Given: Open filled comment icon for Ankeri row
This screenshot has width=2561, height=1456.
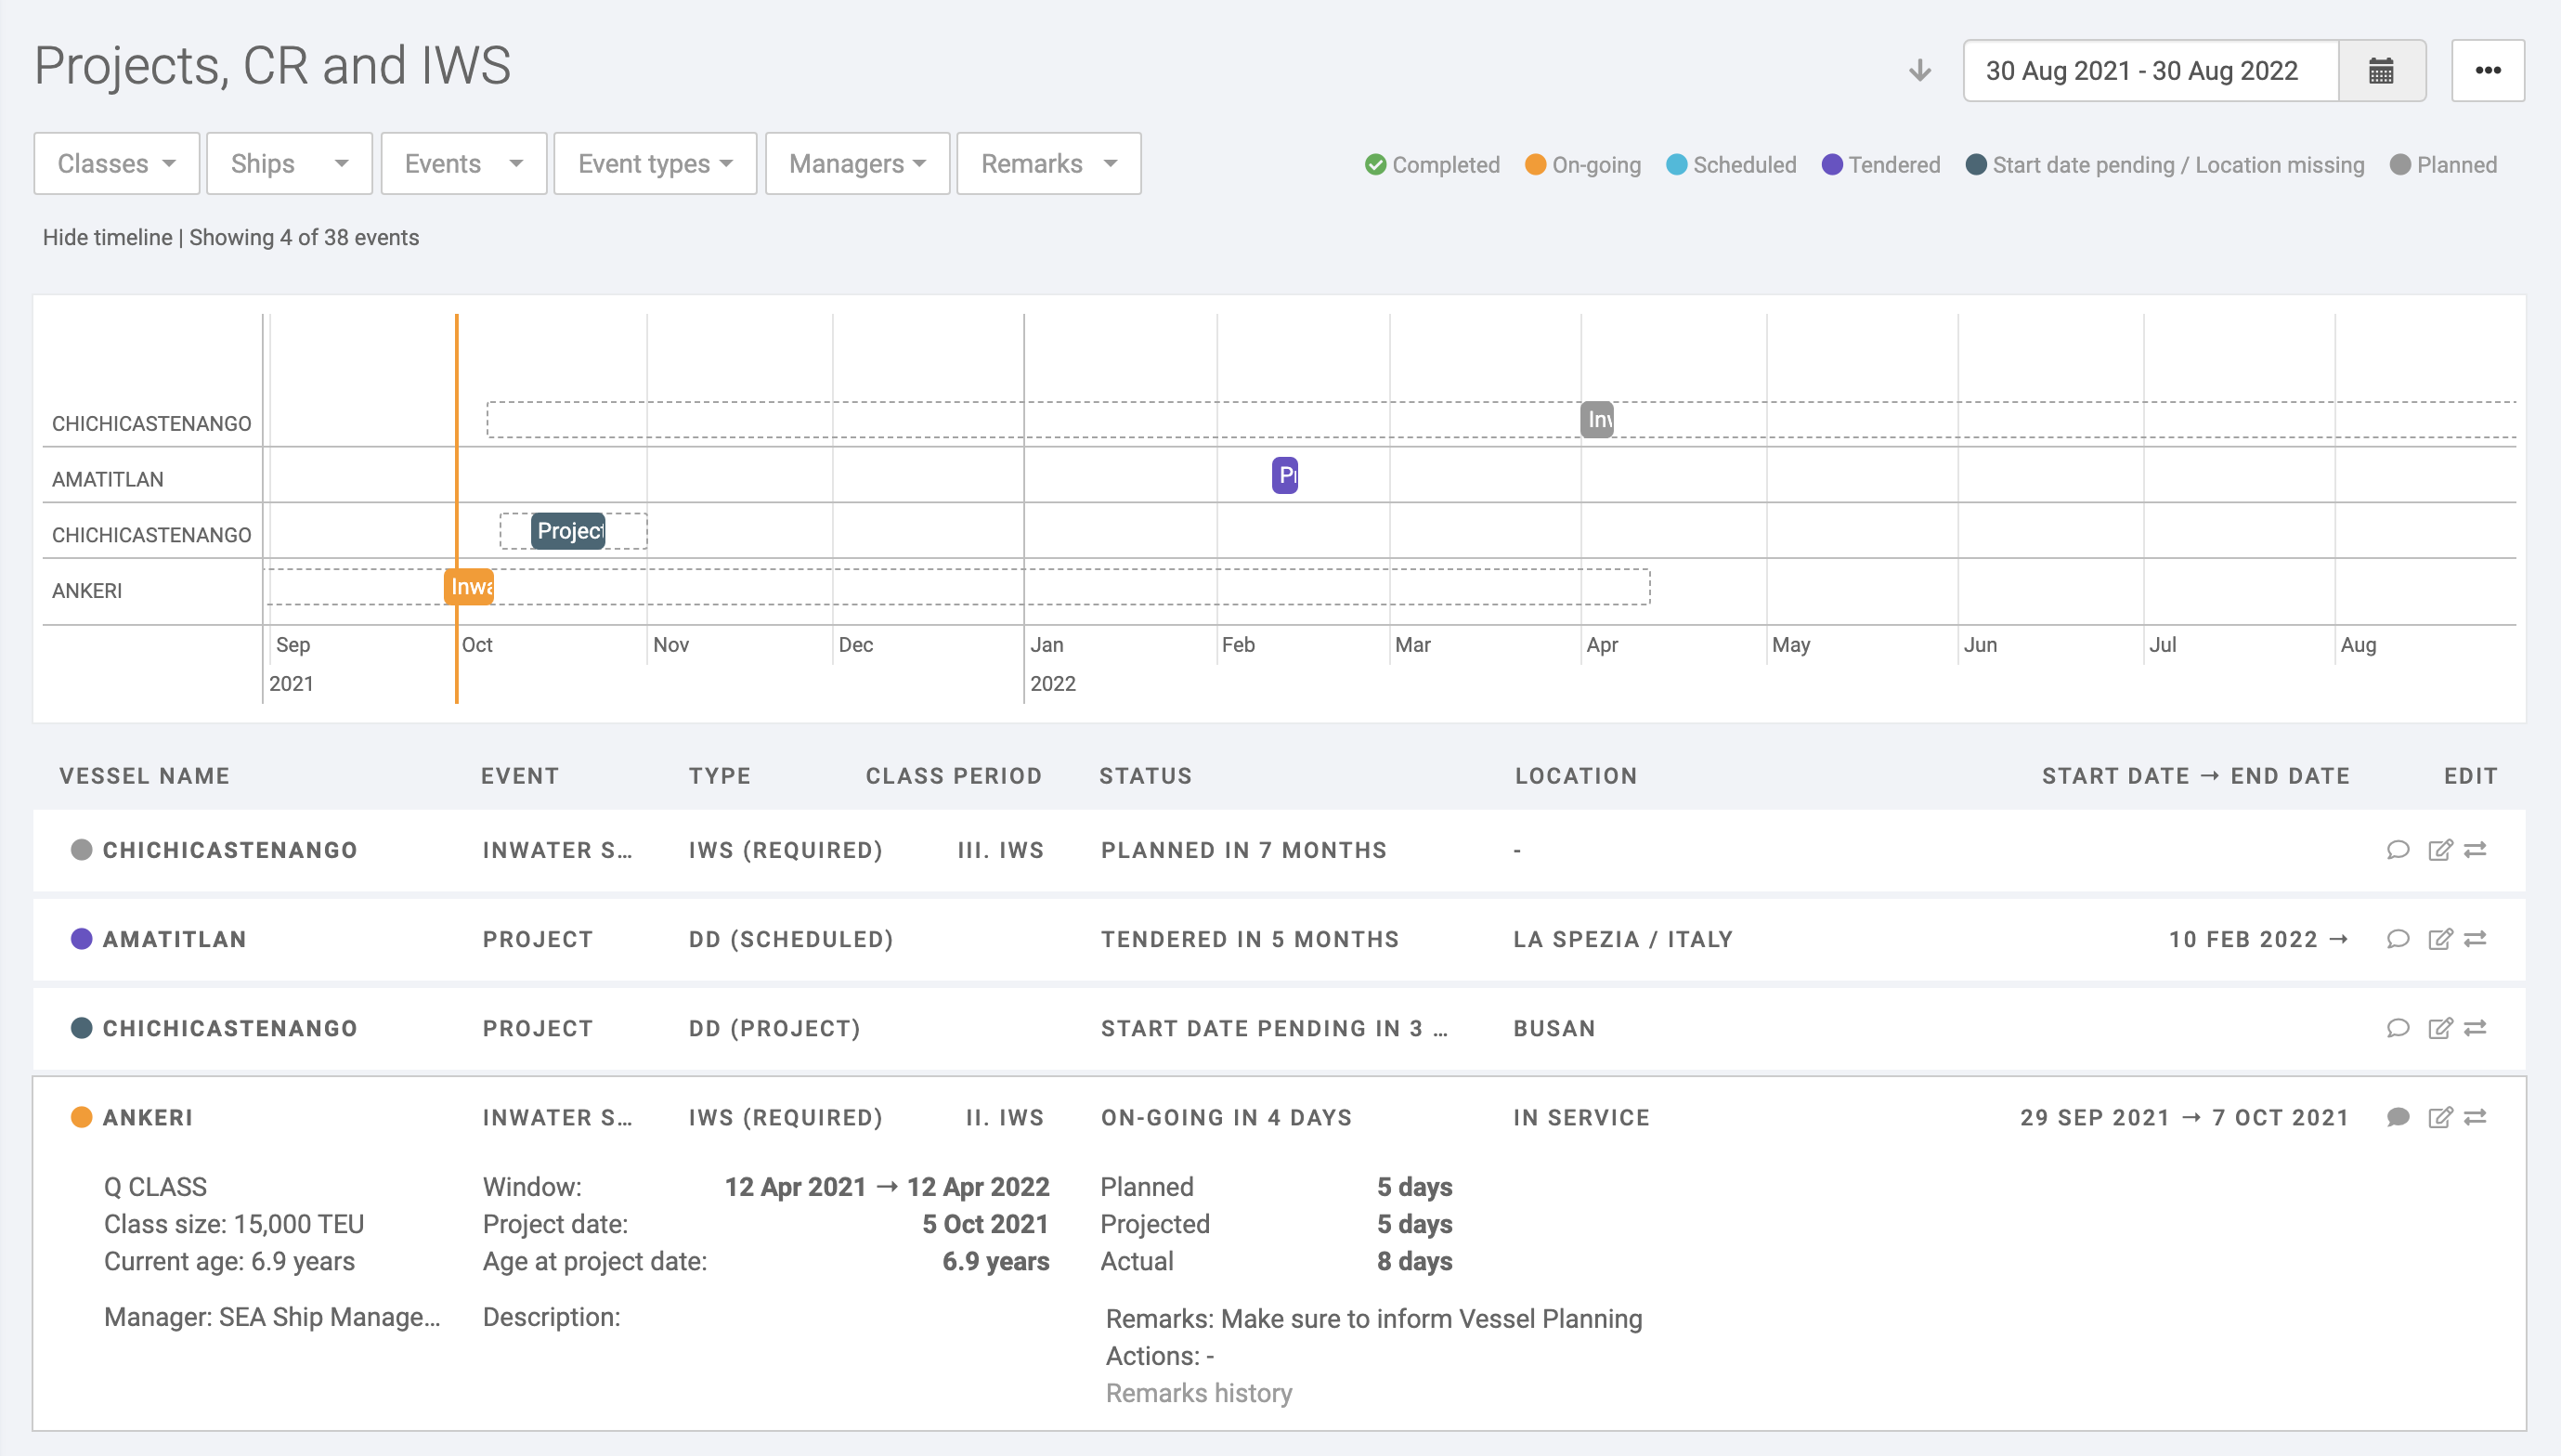Looking at the screenshot, I should 2397,1117.
